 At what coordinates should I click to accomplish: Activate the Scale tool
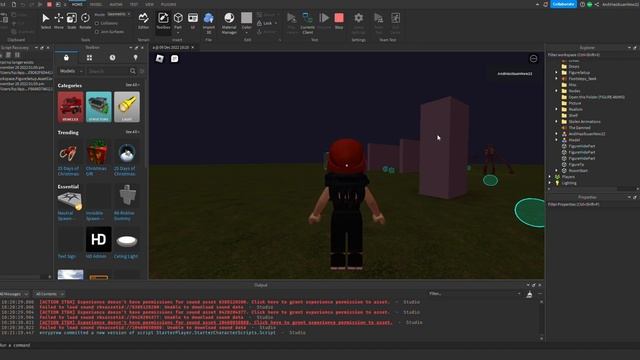71,21
